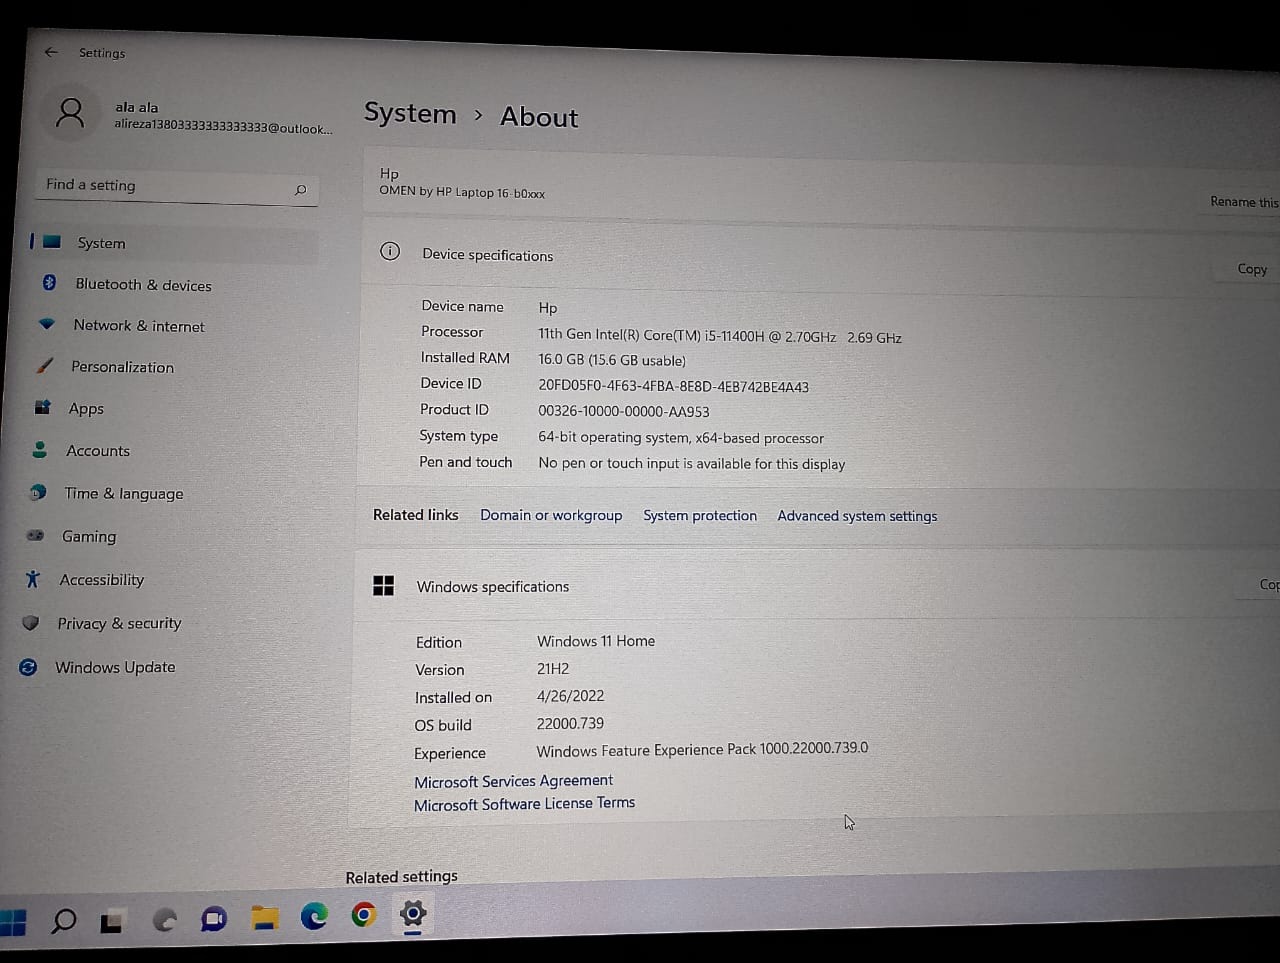Select the Gaming controller icon

[x=35, y=535]
